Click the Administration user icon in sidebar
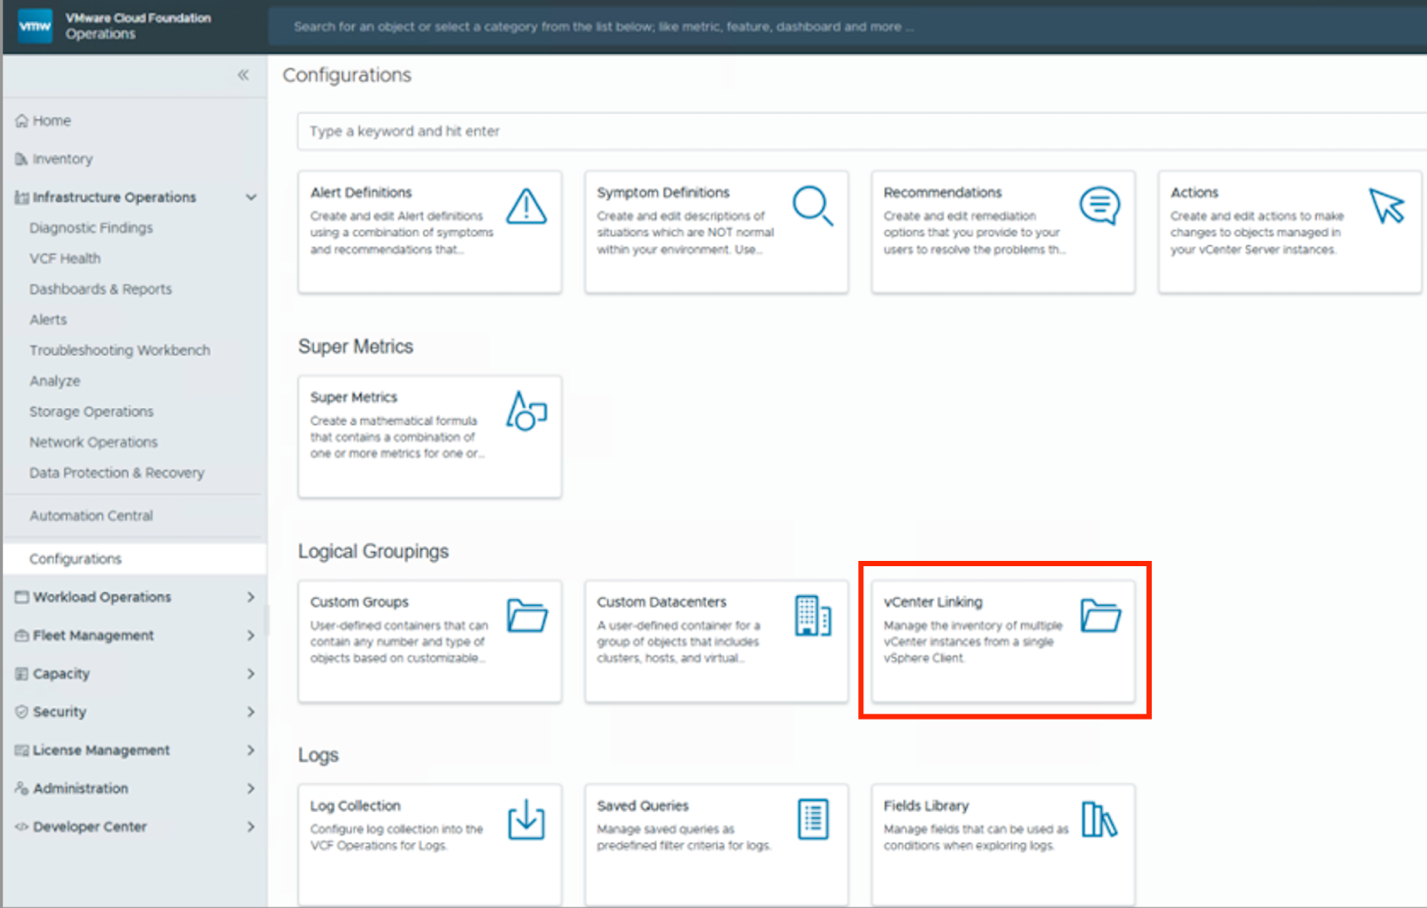Image resolution: width=1427 pixels, height=908 pixels. pos(21,788)
